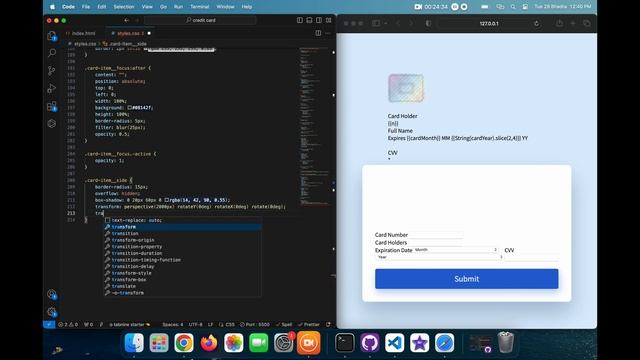This screenshot has height=360, width=640.
Task: Open the Source Control view
Action: (x=52, y=70)
